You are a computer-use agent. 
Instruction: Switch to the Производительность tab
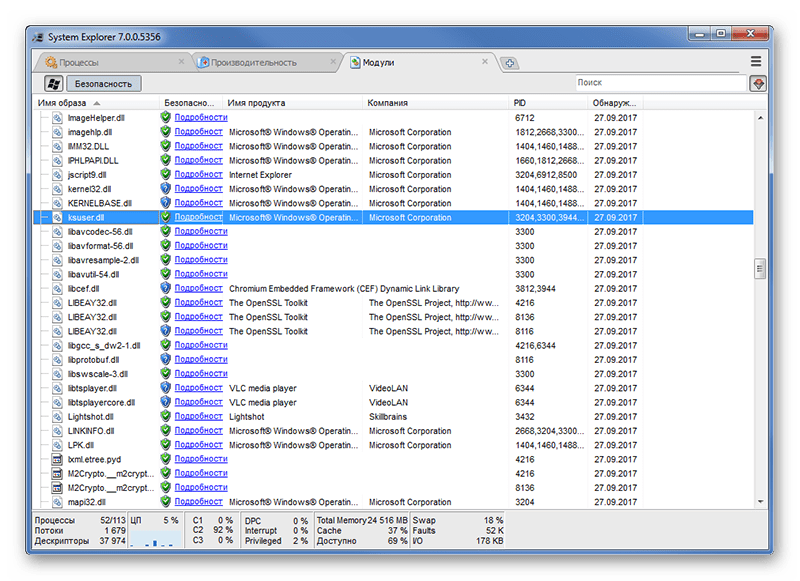click(254, 63)
